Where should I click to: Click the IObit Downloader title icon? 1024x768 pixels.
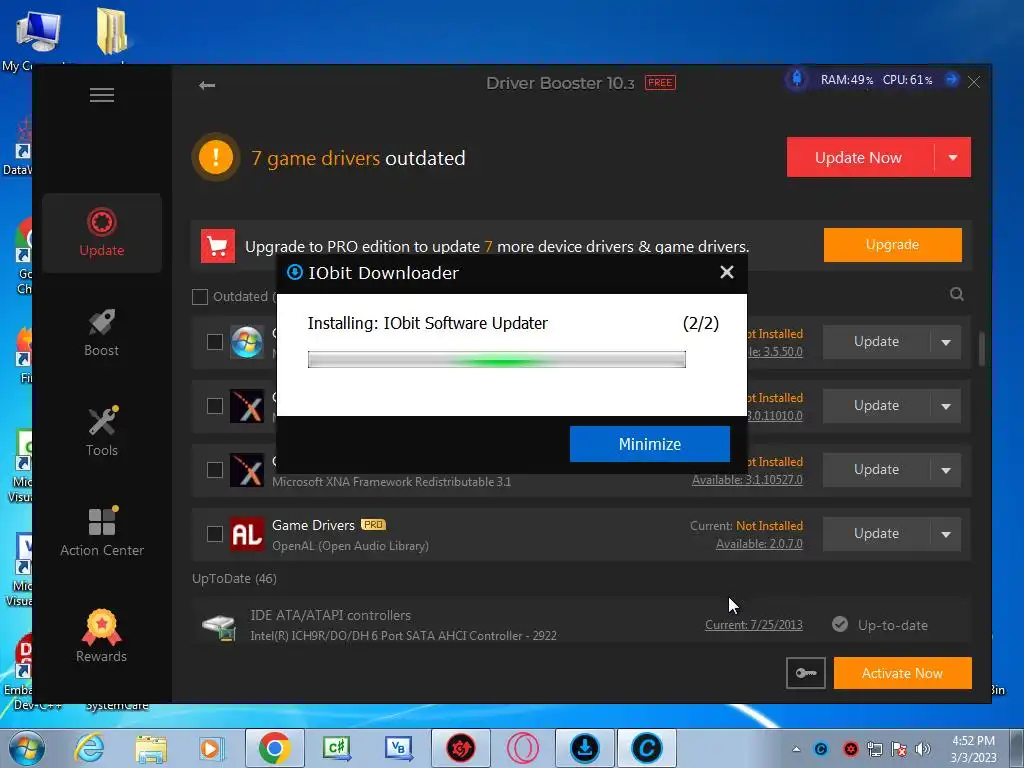(295, 272)
